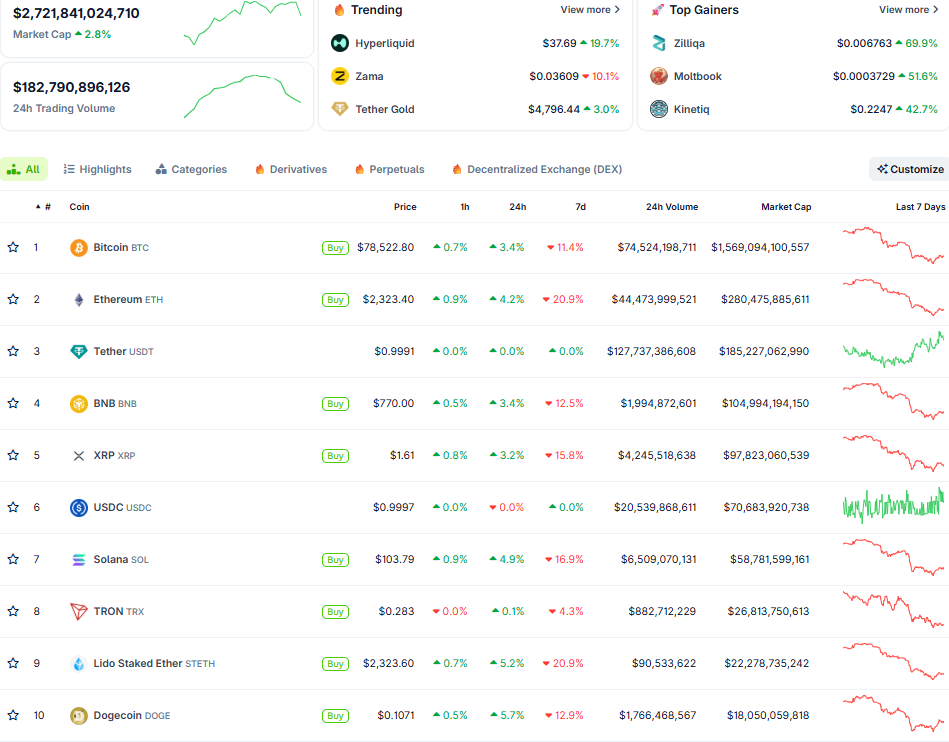The image size is (949, 742).
Task: Expand Top Gainers with View more
Action: tap(908, 10)
